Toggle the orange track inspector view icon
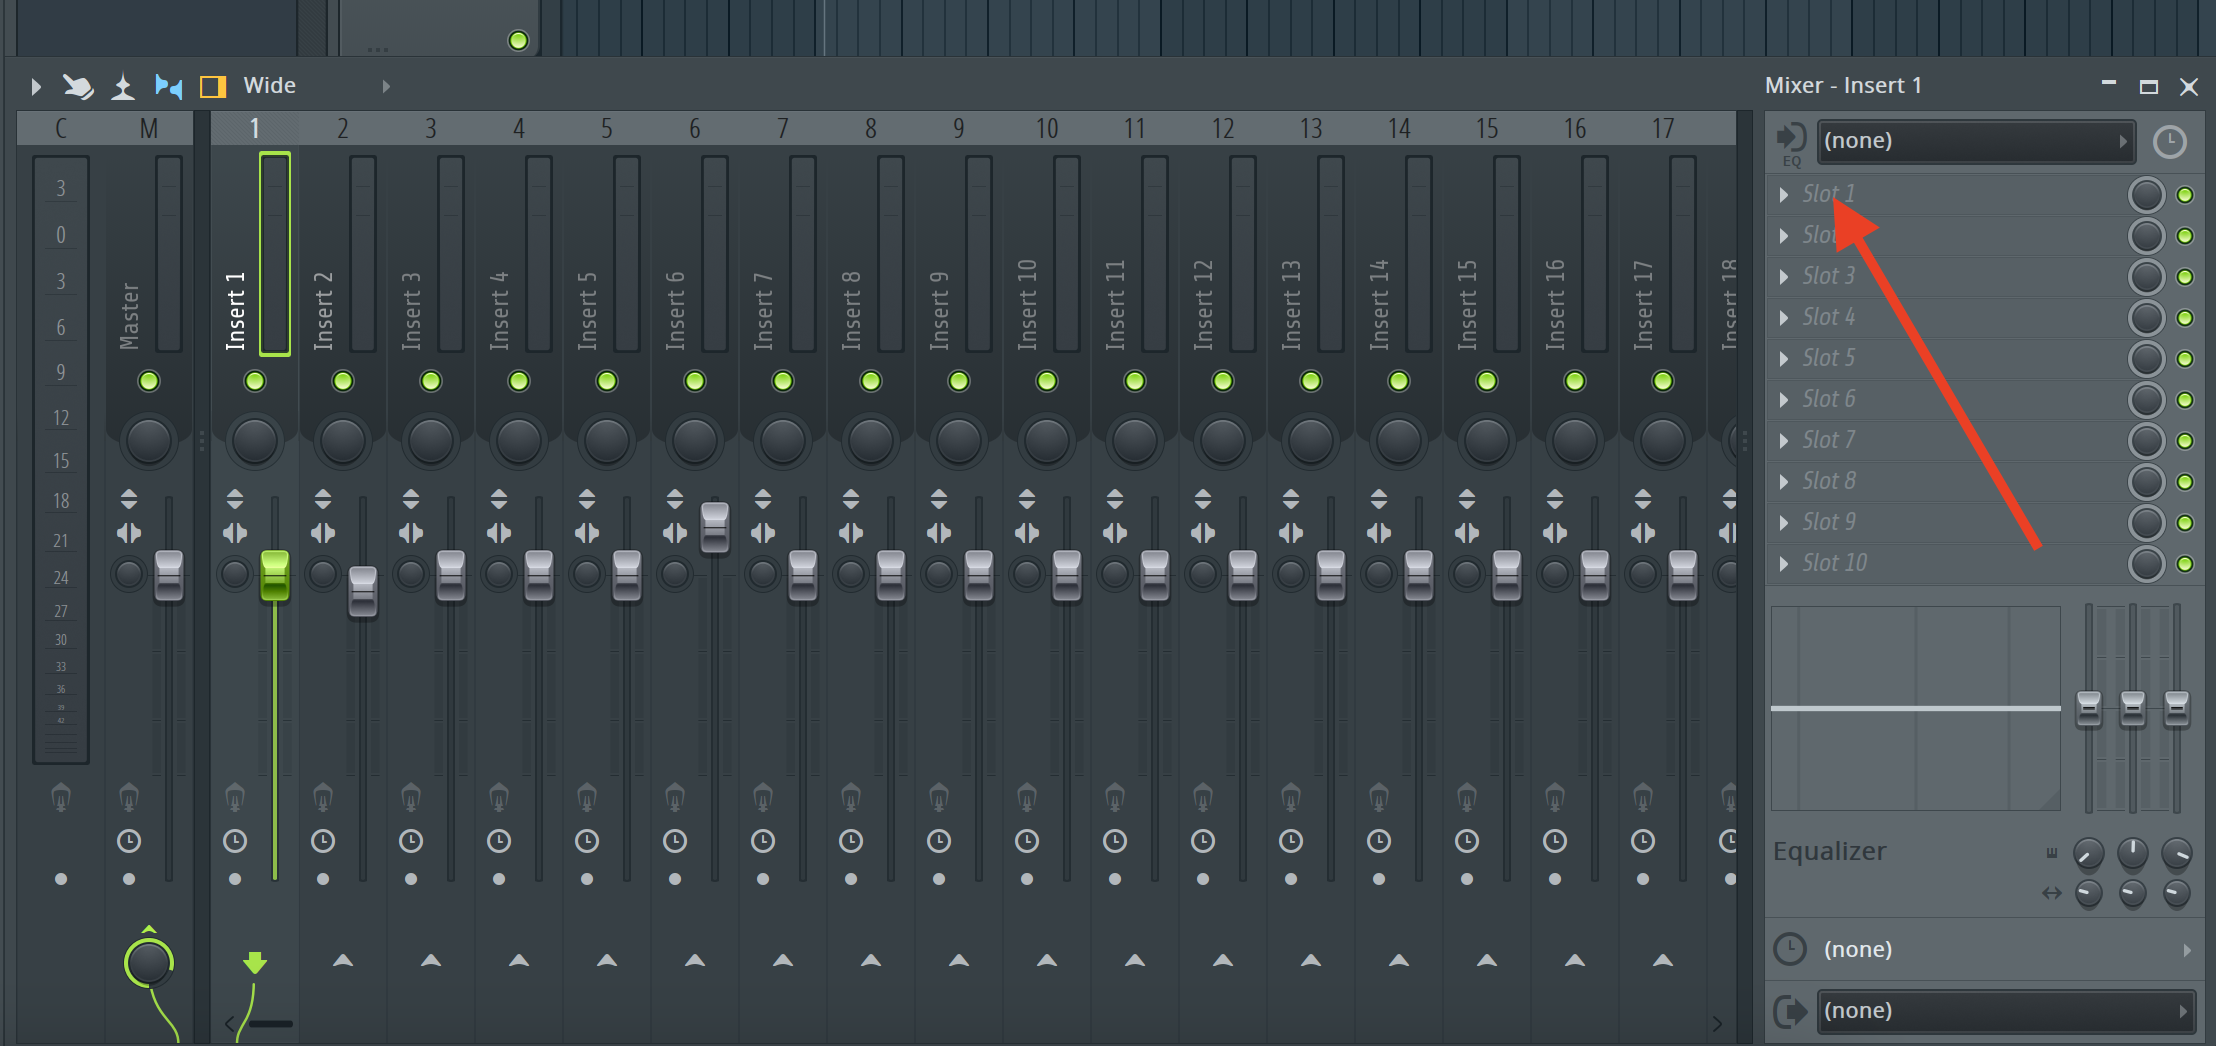This screenshot has width=2216, height=1046. point(212,87)
